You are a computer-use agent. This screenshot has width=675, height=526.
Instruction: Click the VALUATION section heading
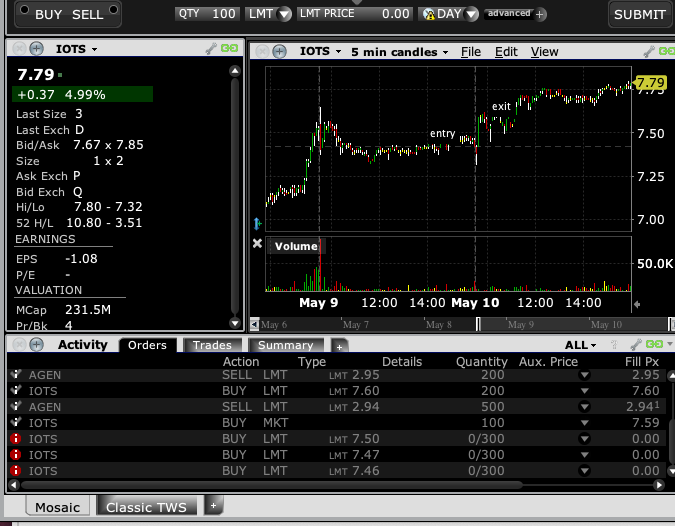click(x=48, y=290)
